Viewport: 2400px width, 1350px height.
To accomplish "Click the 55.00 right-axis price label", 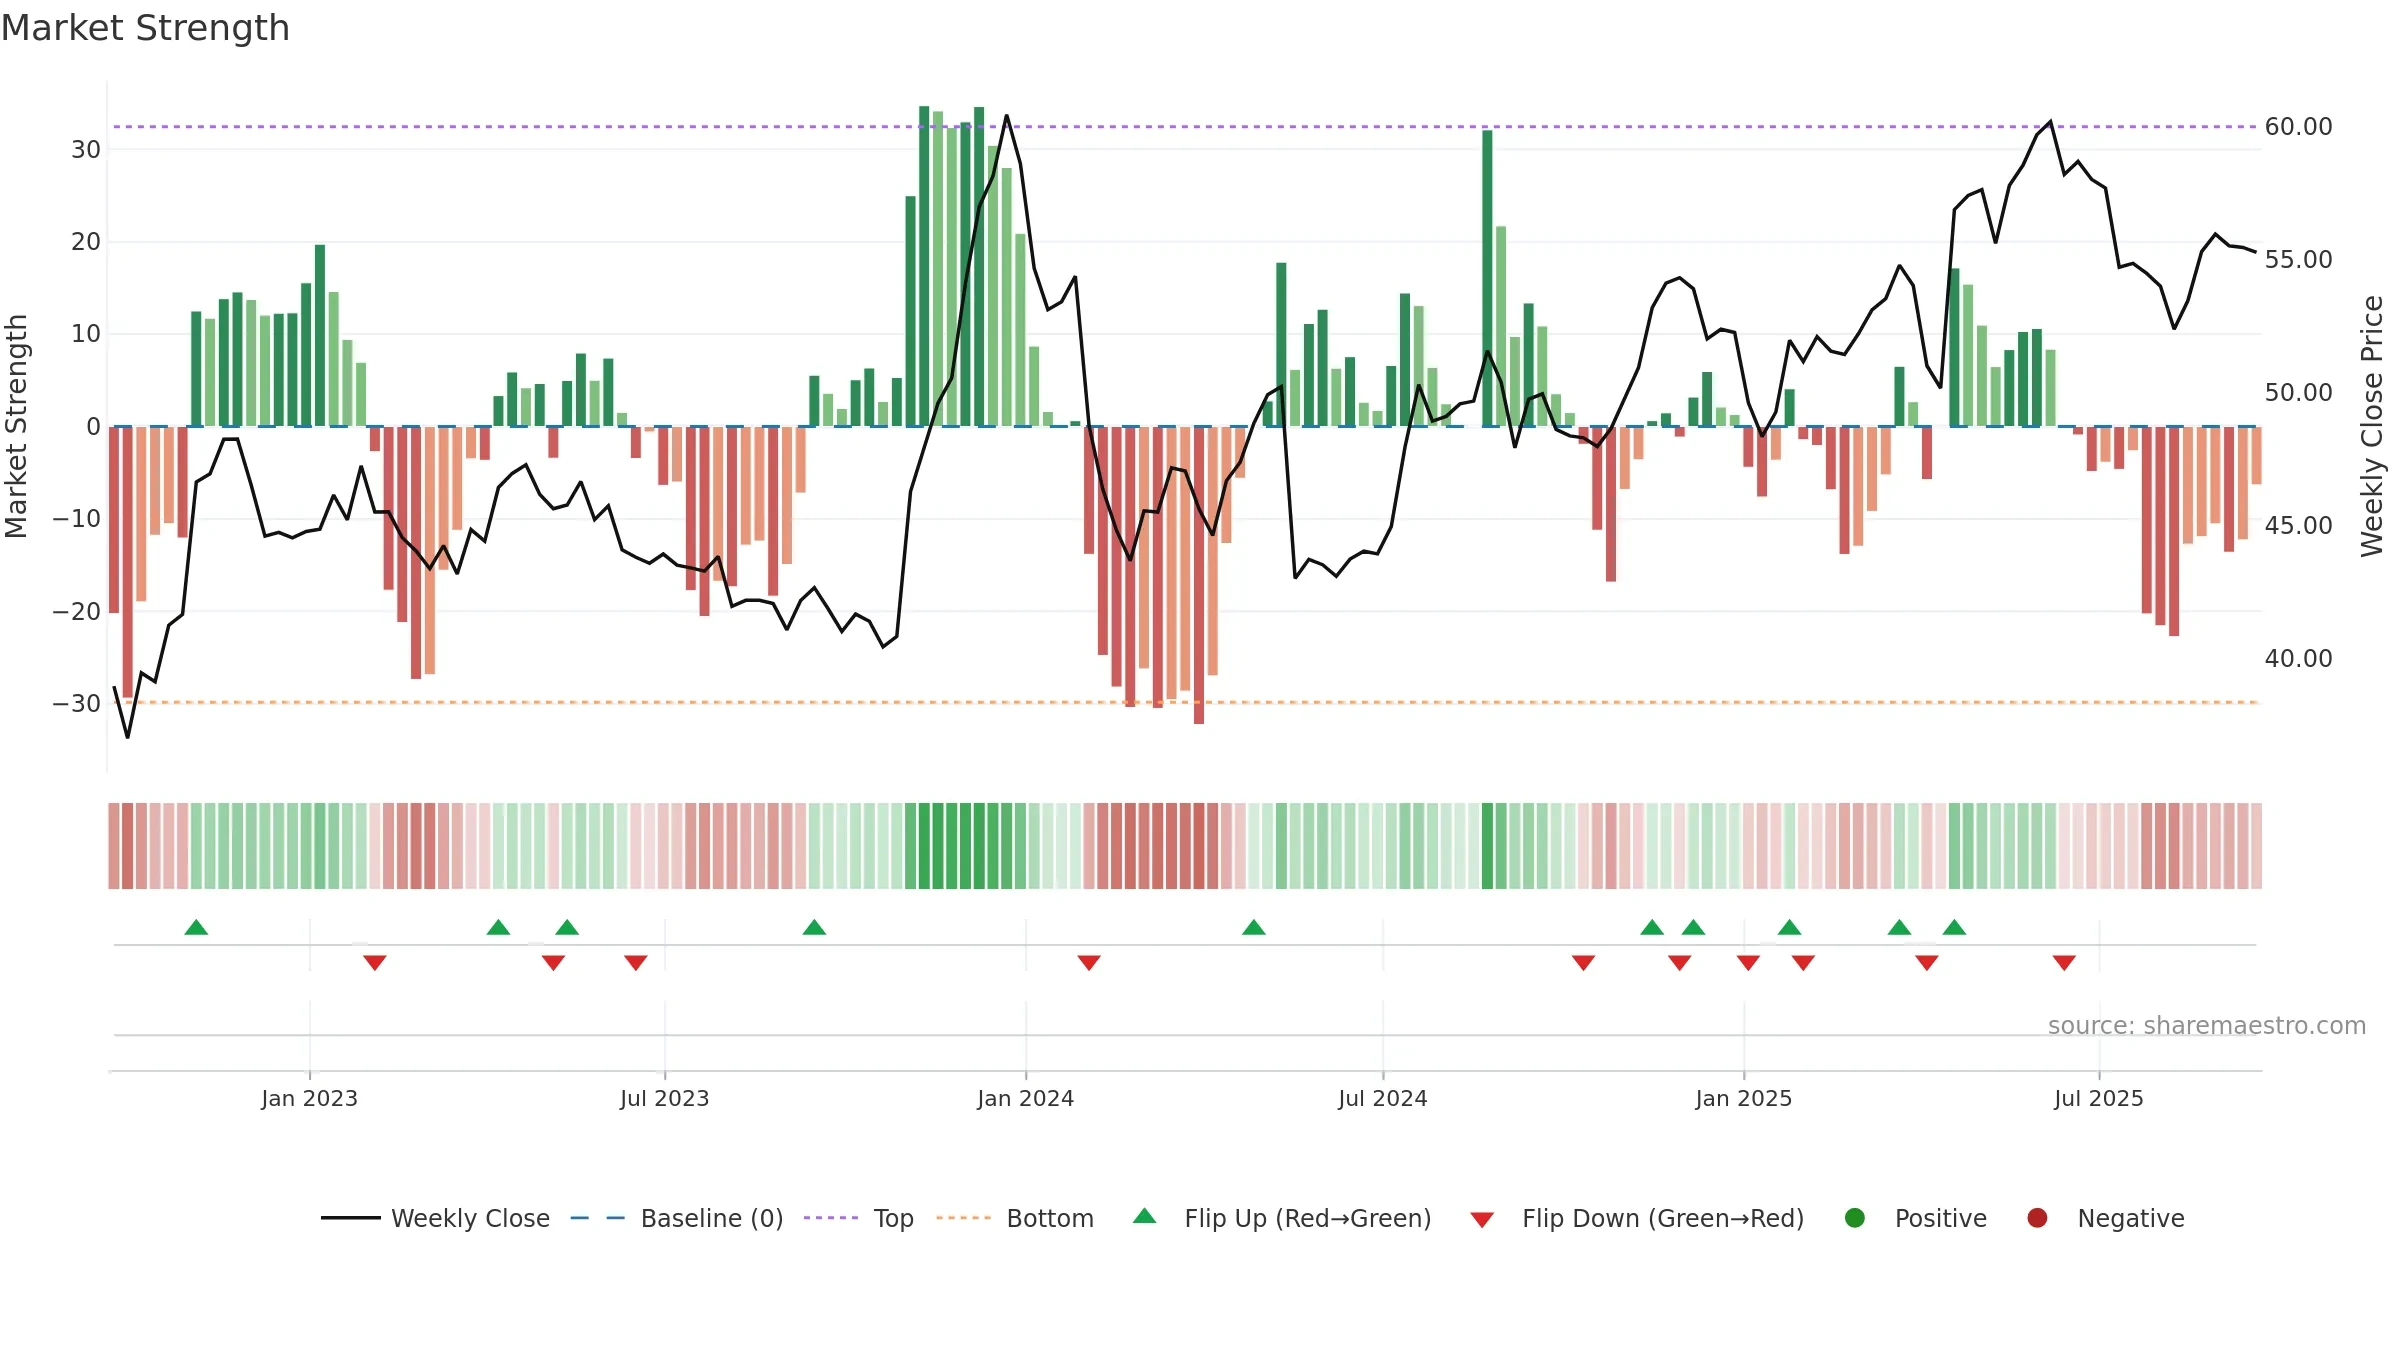I will pos(2298,260).
